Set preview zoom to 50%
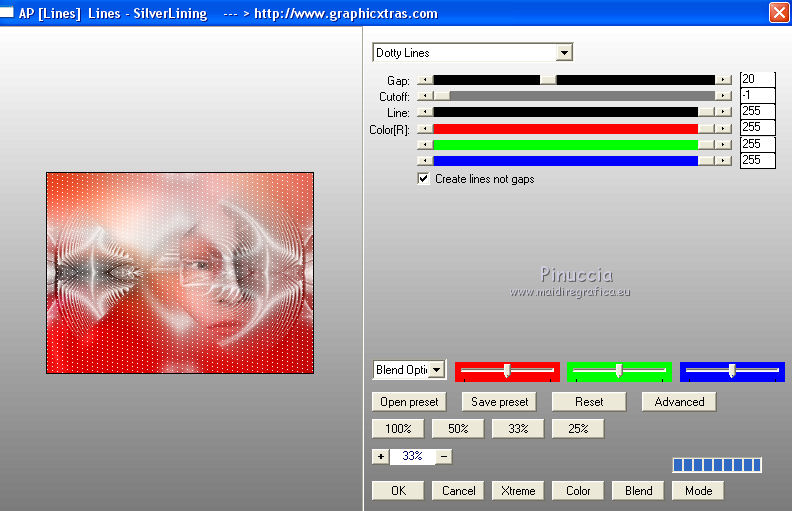Image resolution: width=792 pixels, height=511 pixels. tap(458, 429)
